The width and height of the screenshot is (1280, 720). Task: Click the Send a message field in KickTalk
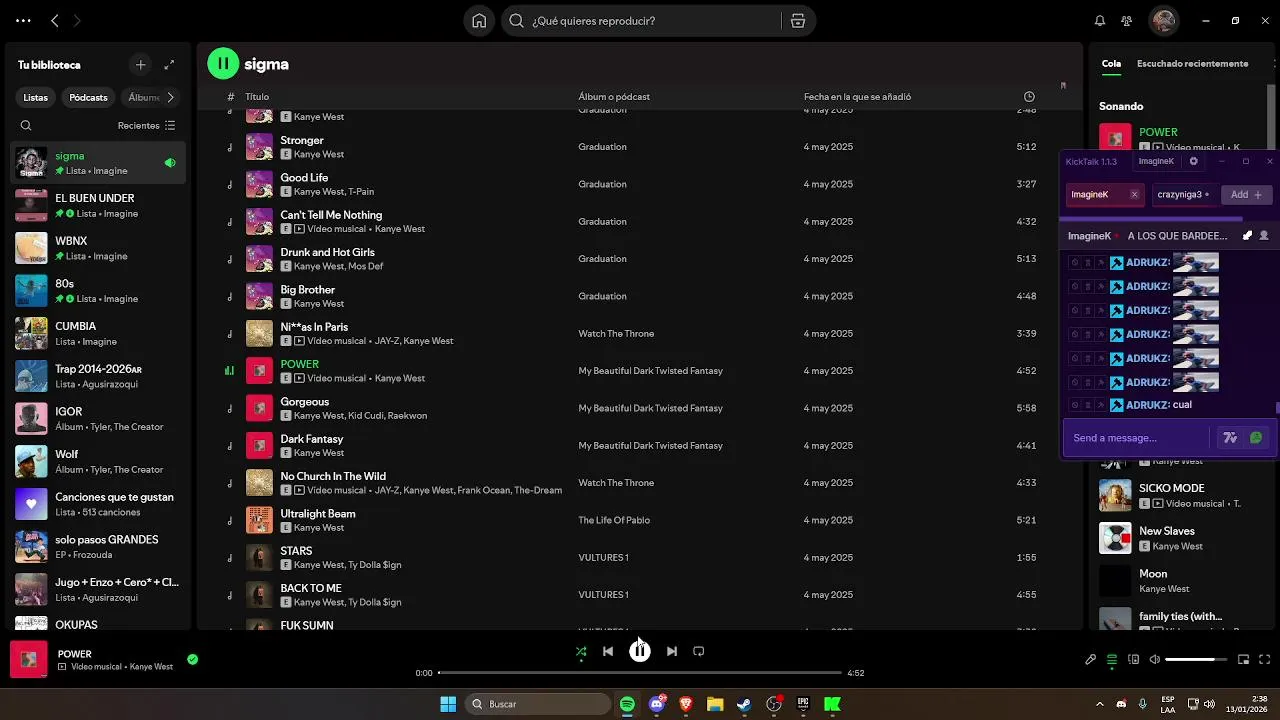point(1138,438)
